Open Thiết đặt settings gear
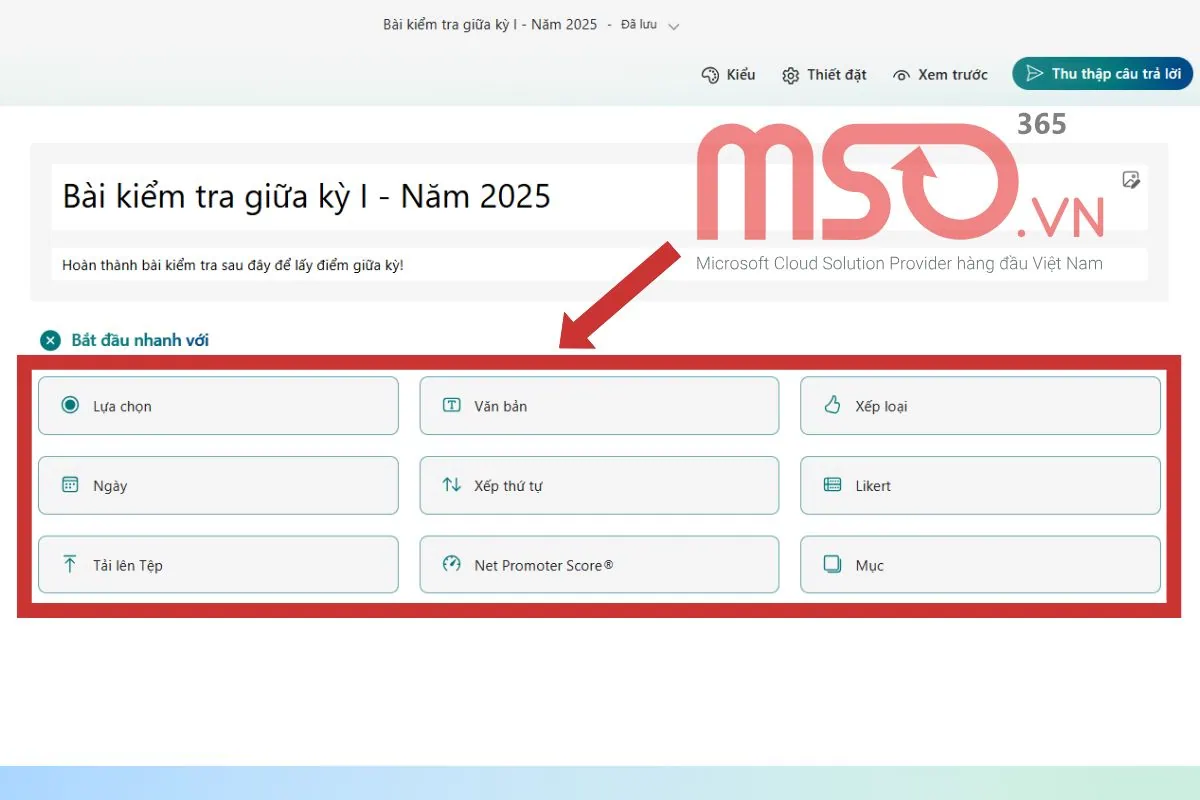The image size is (1200, 800). point(824,75)
